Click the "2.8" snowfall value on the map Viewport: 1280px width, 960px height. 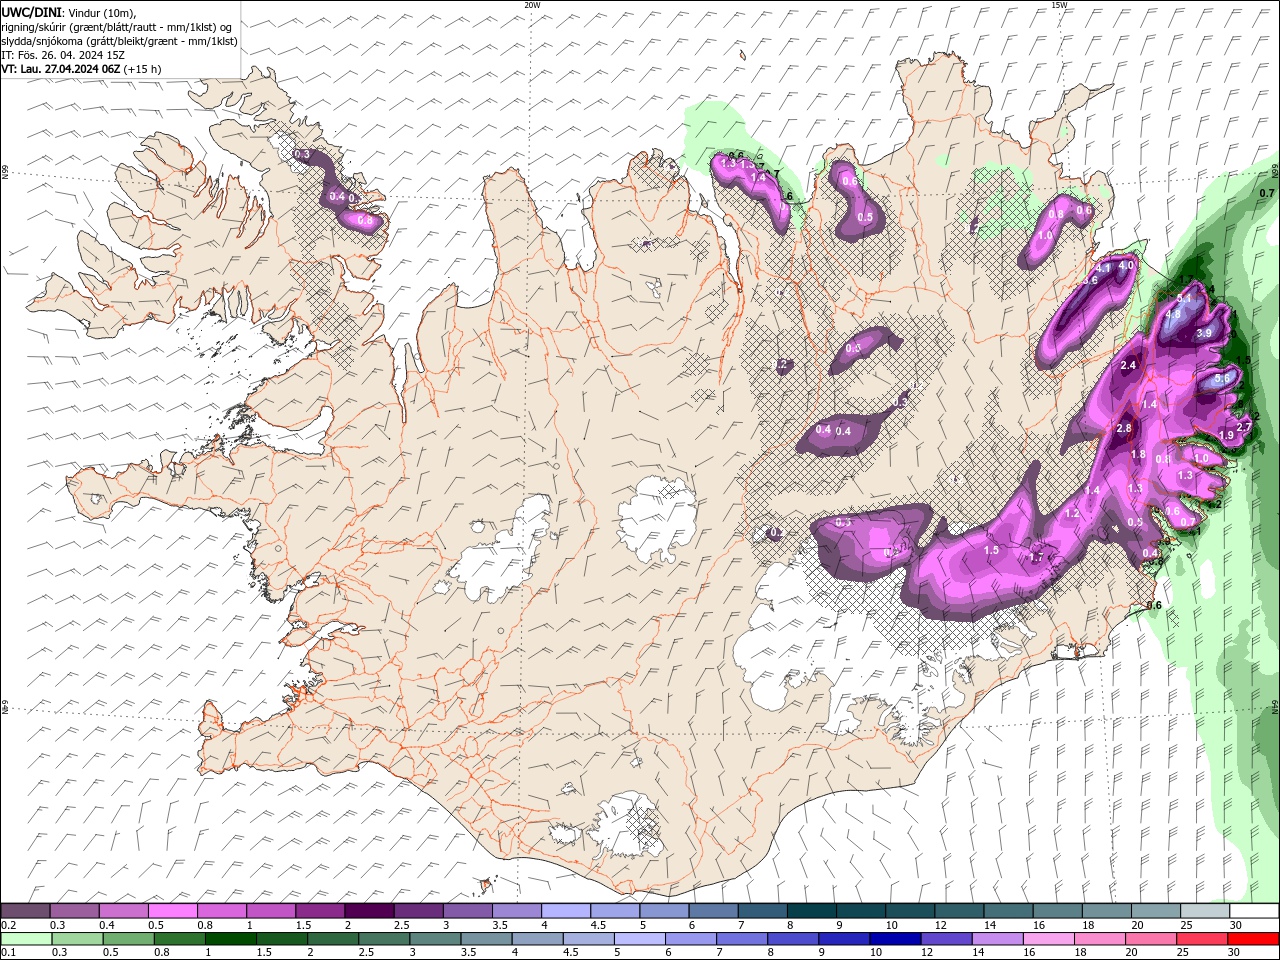click(x=1123, y=428)
